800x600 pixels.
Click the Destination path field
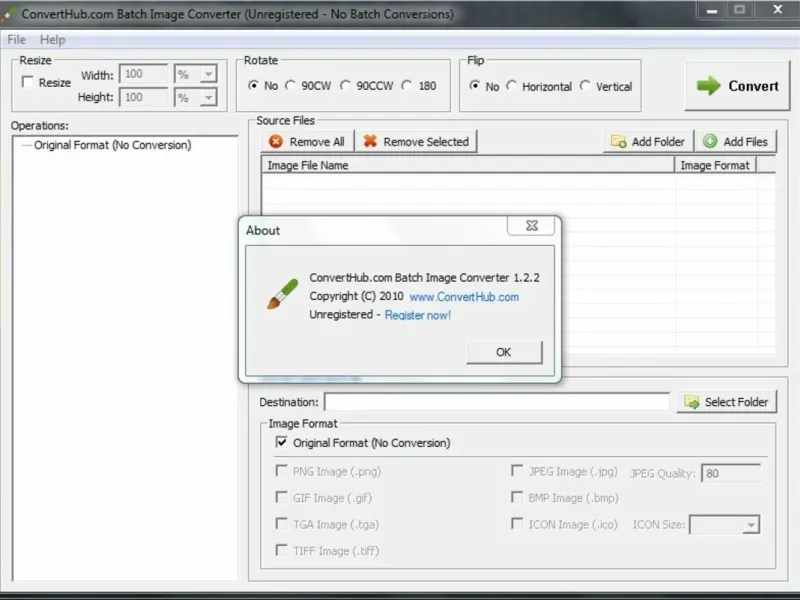(x=497, y=402)
